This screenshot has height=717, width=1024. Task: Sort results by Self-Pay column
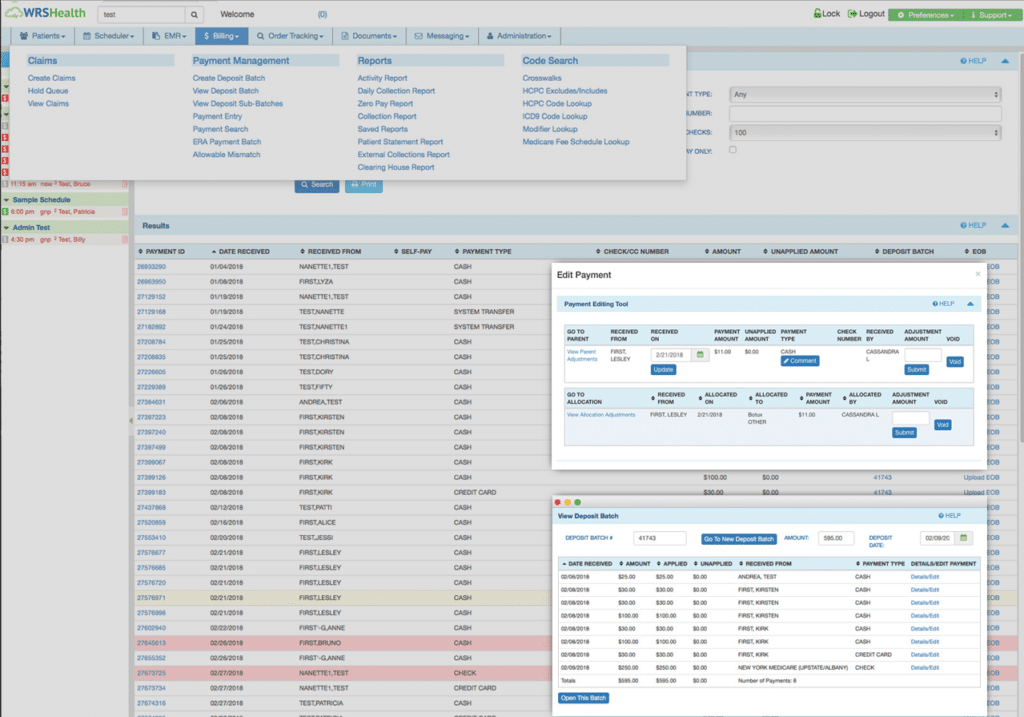[413, 251]
